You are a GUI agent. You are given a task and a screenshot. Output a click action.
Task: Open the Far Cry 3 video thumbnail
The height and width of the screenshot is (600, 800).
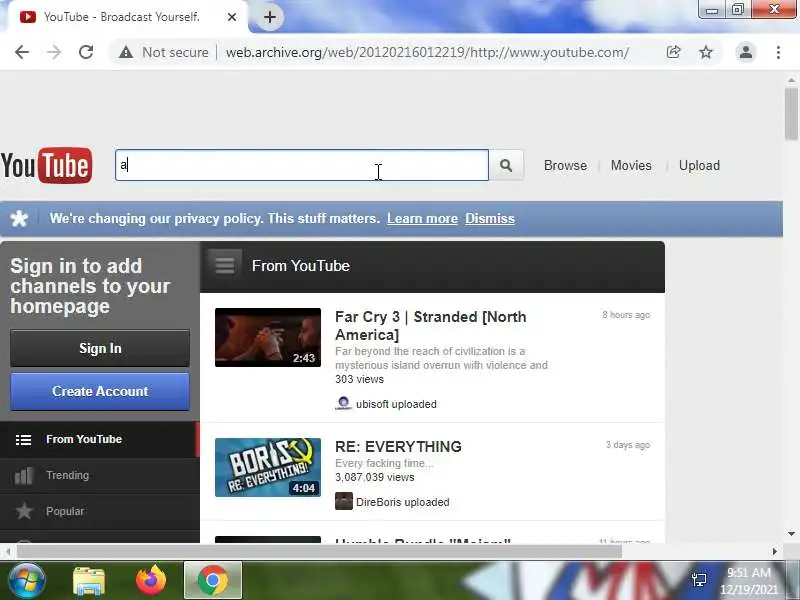pyautogui.click(x=268, y=337)
